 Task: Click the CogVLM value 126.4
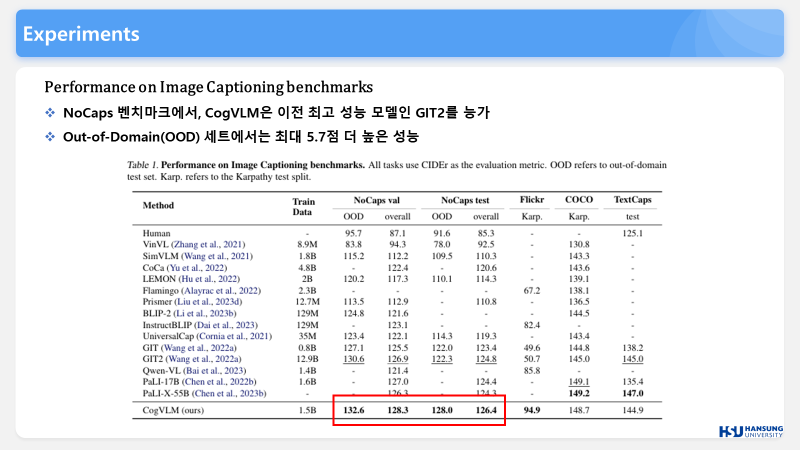click(x=486, y=410)
